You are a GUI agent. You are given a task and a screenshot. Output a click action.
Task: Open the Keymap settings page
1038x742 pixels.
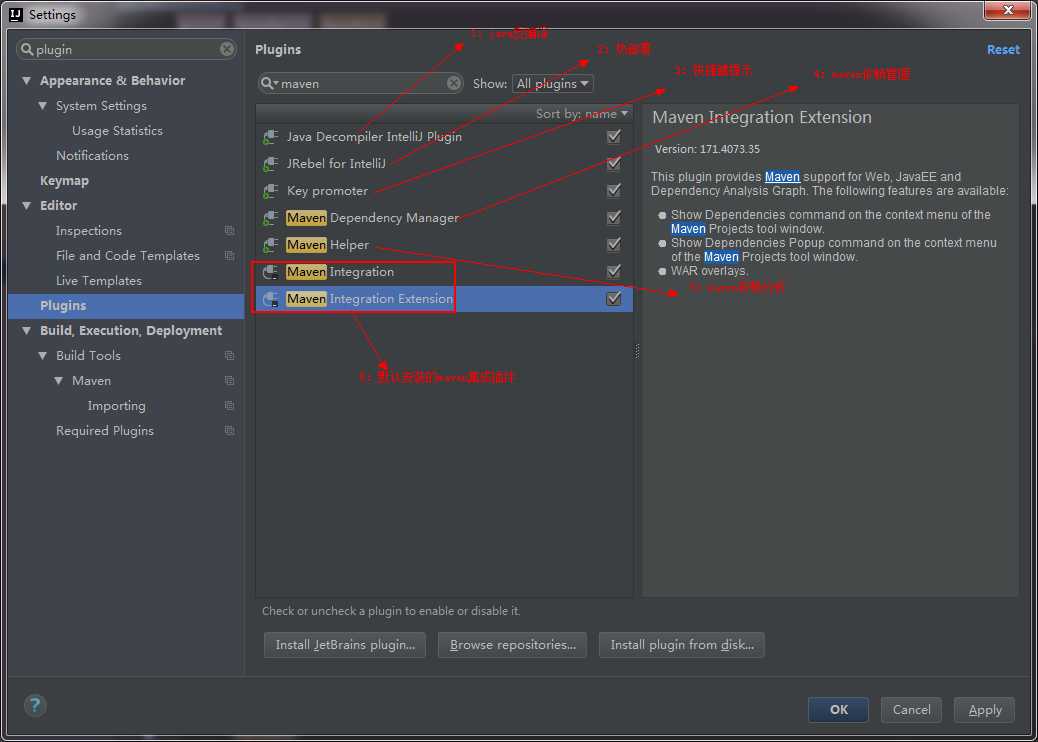click(x=64, y=181)
